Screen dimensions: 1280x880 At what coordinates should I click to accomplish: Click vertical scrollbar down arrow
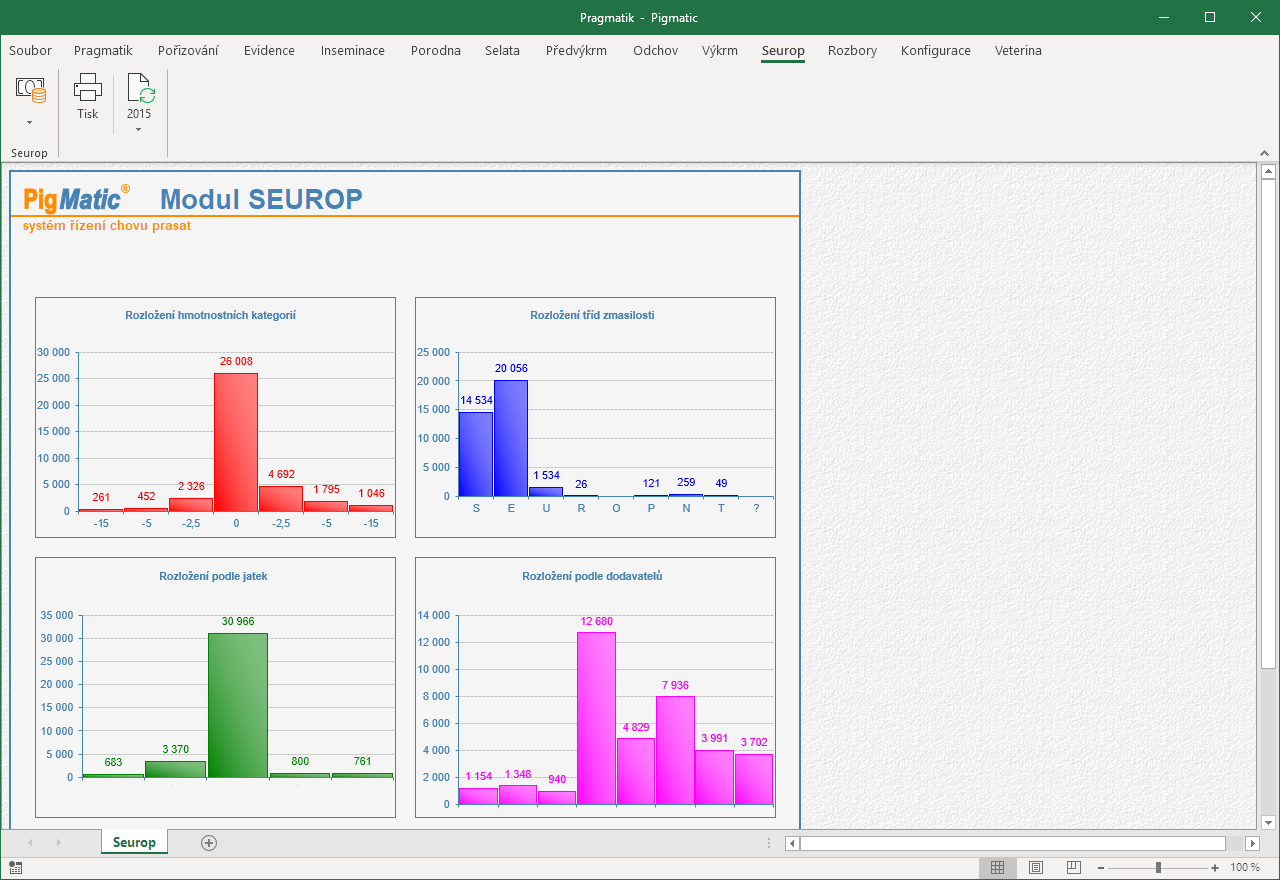[x=1269, y=822]
